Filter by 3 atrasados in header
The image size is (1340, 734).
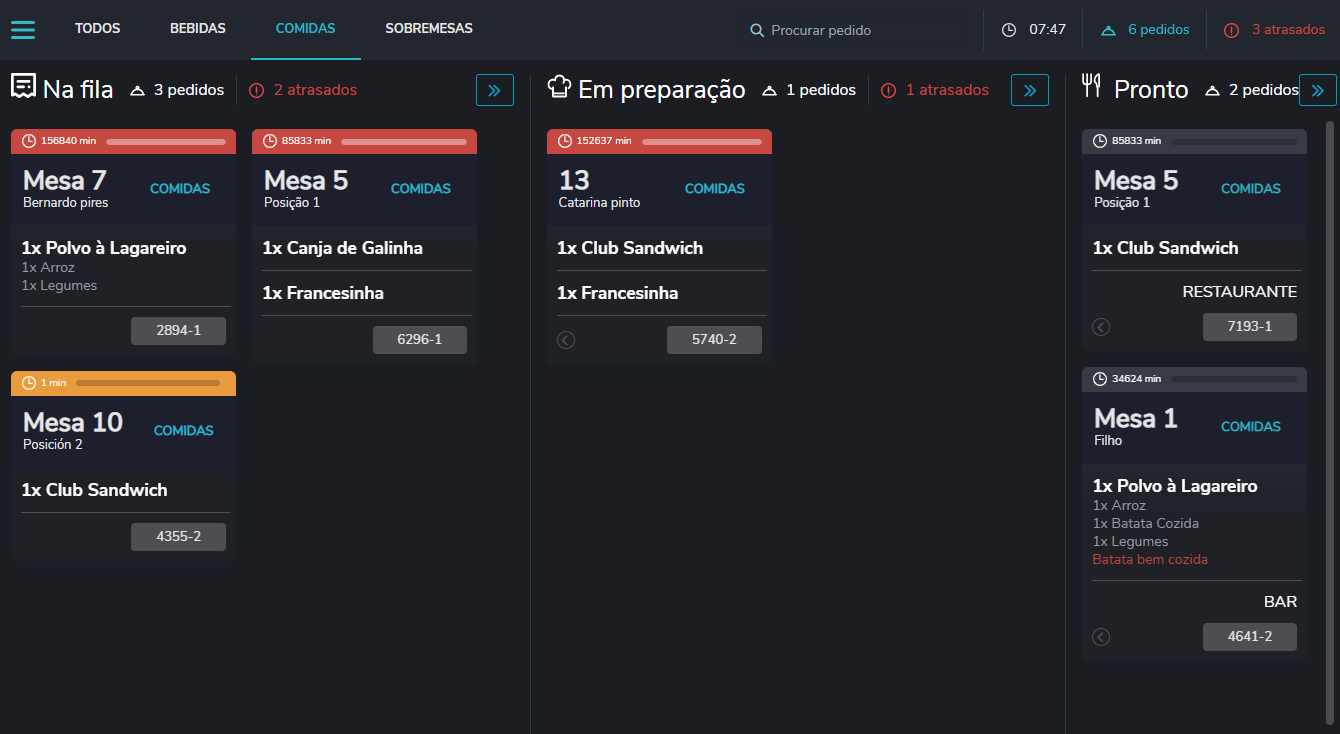1275,30
